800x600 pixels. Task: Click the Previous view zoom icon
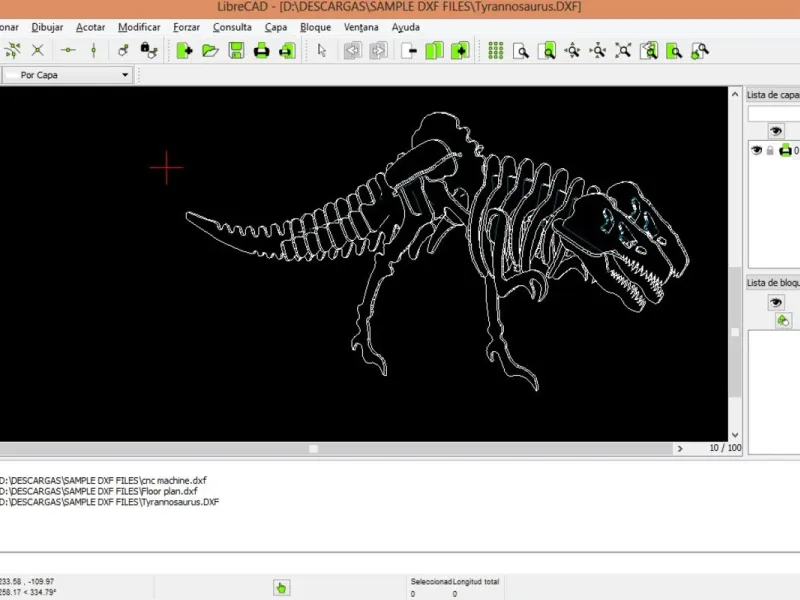click(x=648, y=51)
